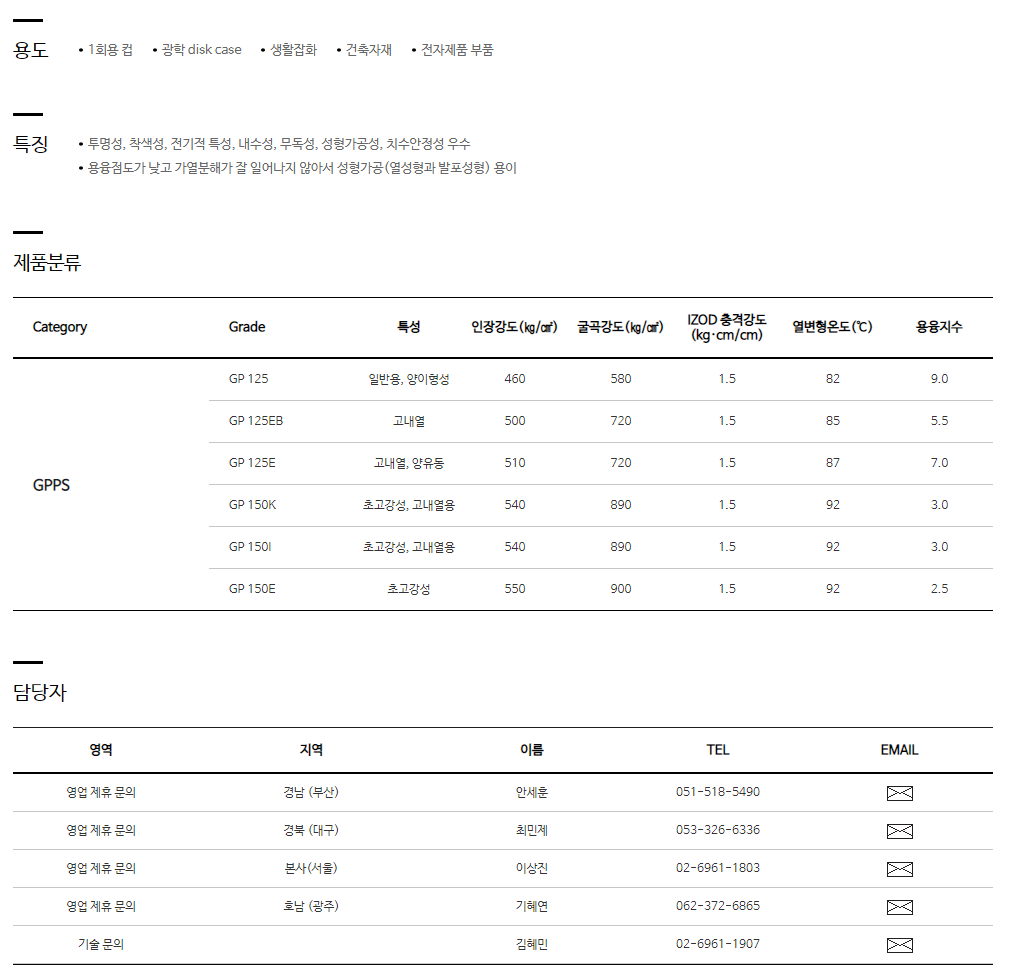This screenshot has height=979, width=1012.
Task: Click the email icon for 김혜민
Action: (x=899, y=945)
